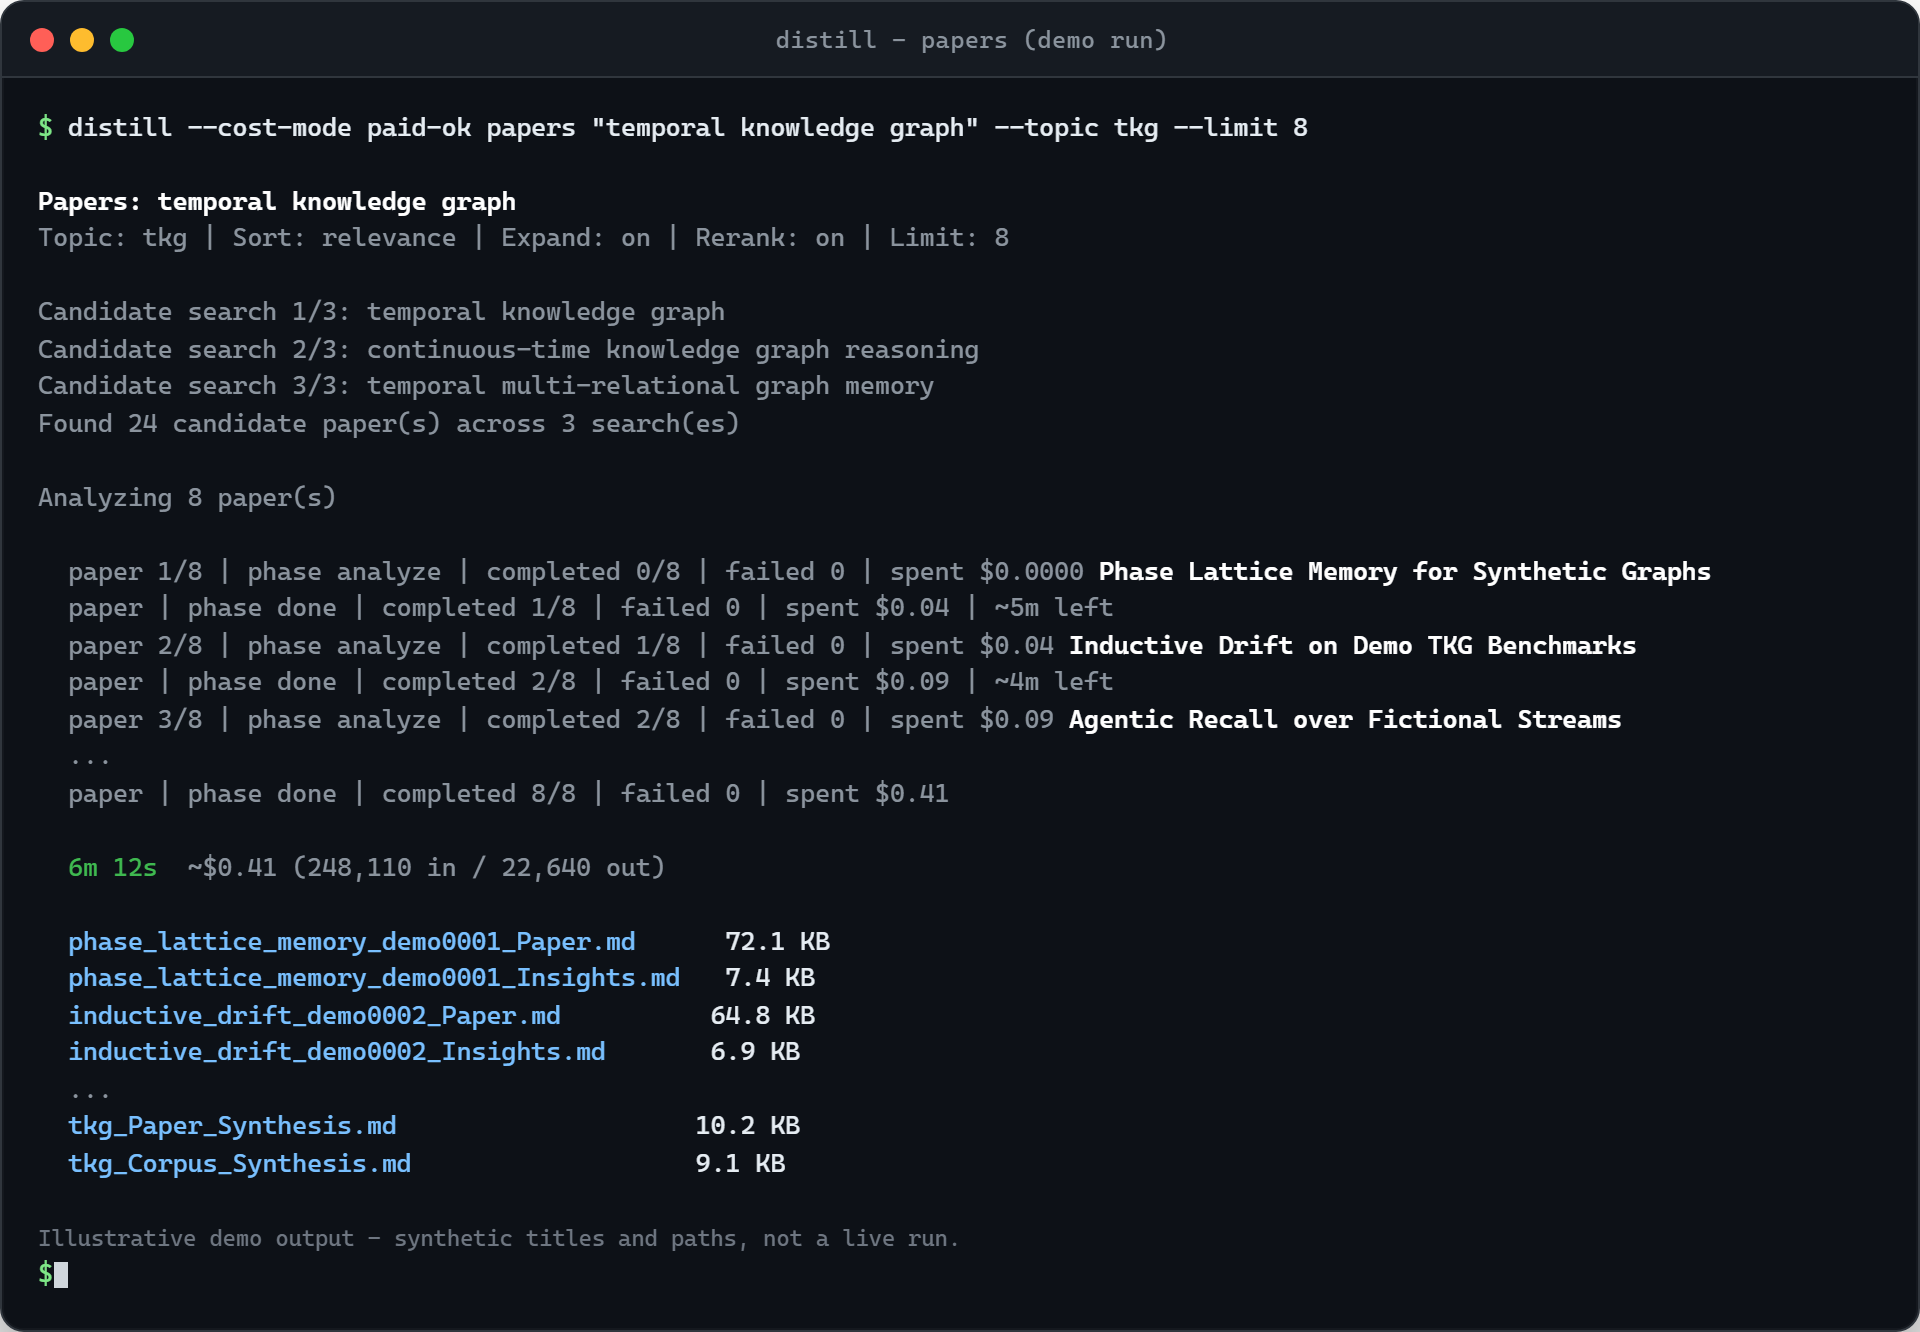
Task: Click title 'Phase Lattice Memory for Synthetic Graphs'
Action: click(x=1405, y=572)
